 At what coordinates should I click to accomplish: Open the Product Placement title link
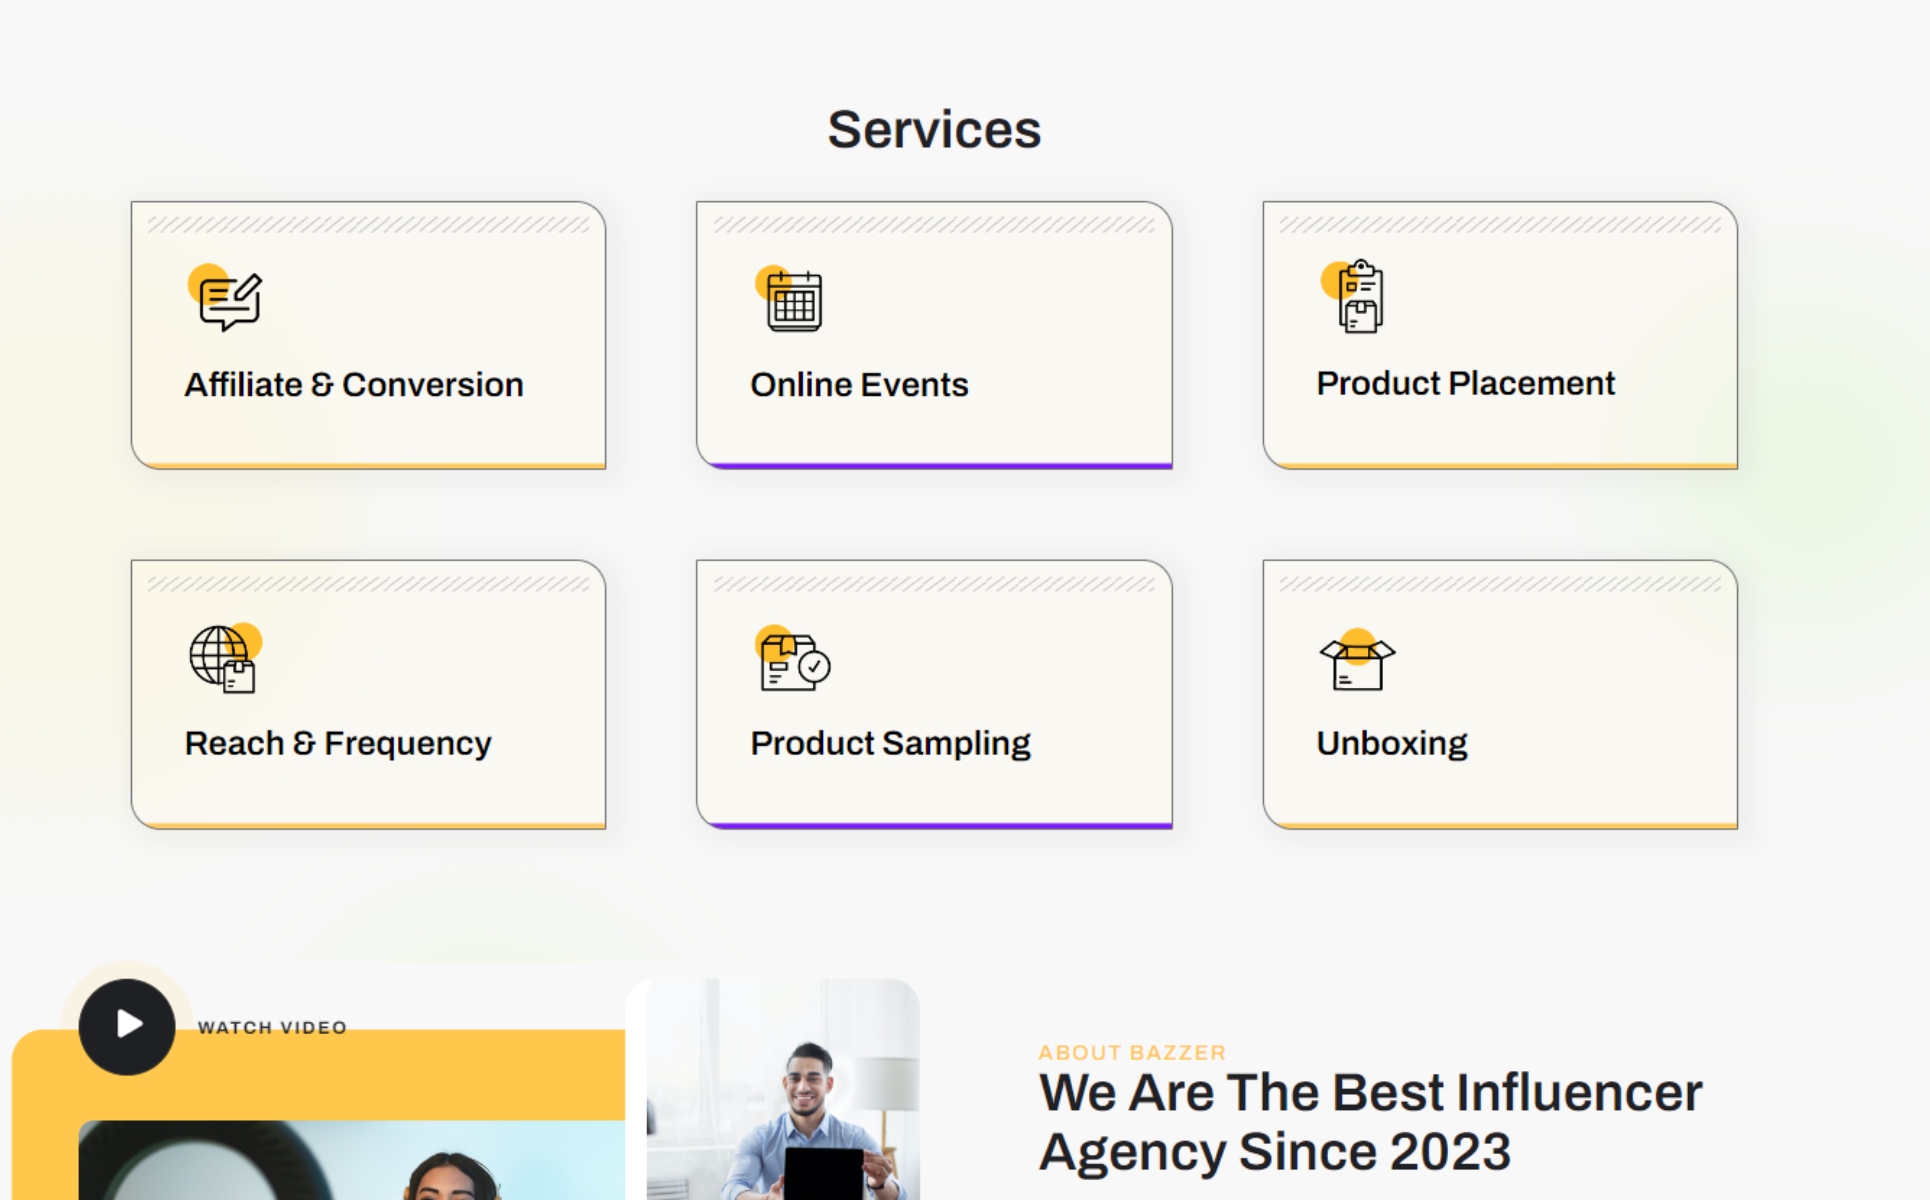tap(1465, 384)
